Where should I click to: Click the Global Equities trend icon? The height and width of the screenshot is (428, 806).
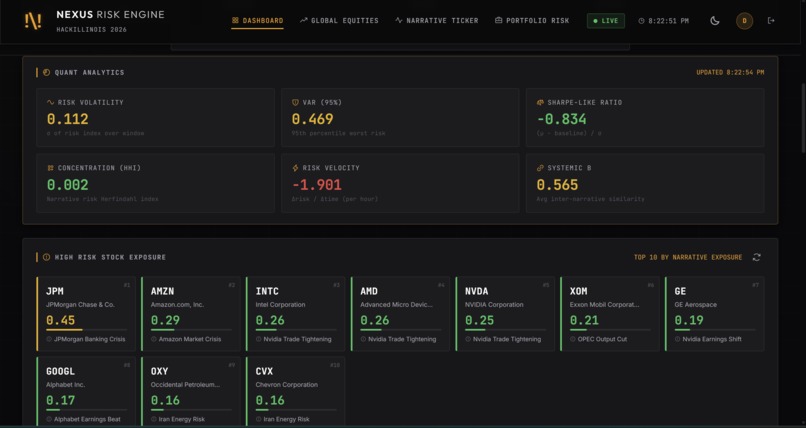(x=303, y=21)
